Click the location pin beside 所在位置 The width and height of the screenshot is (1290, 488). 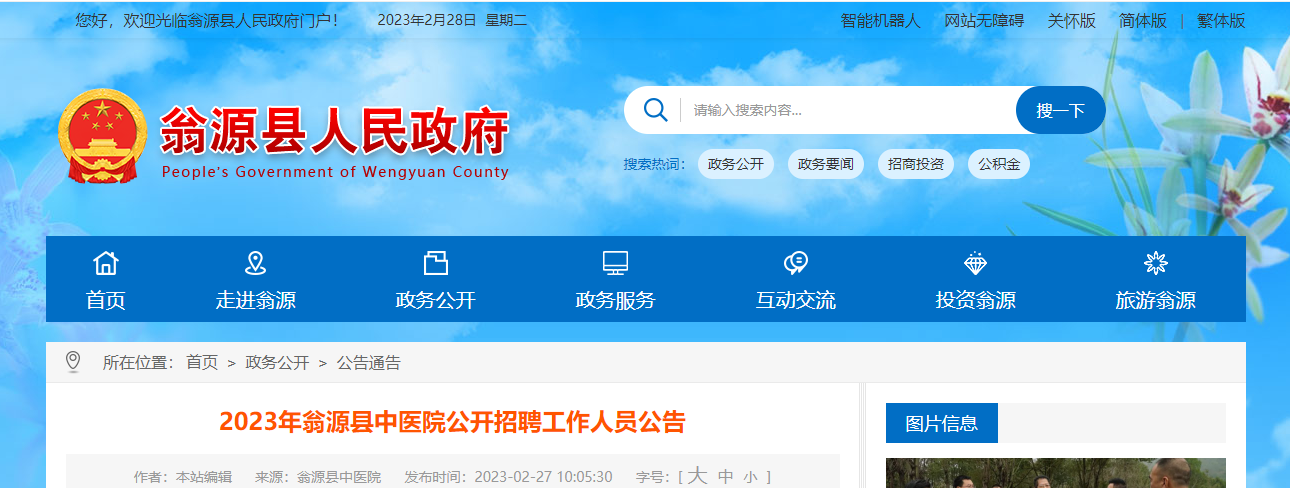tap(73, 362)
